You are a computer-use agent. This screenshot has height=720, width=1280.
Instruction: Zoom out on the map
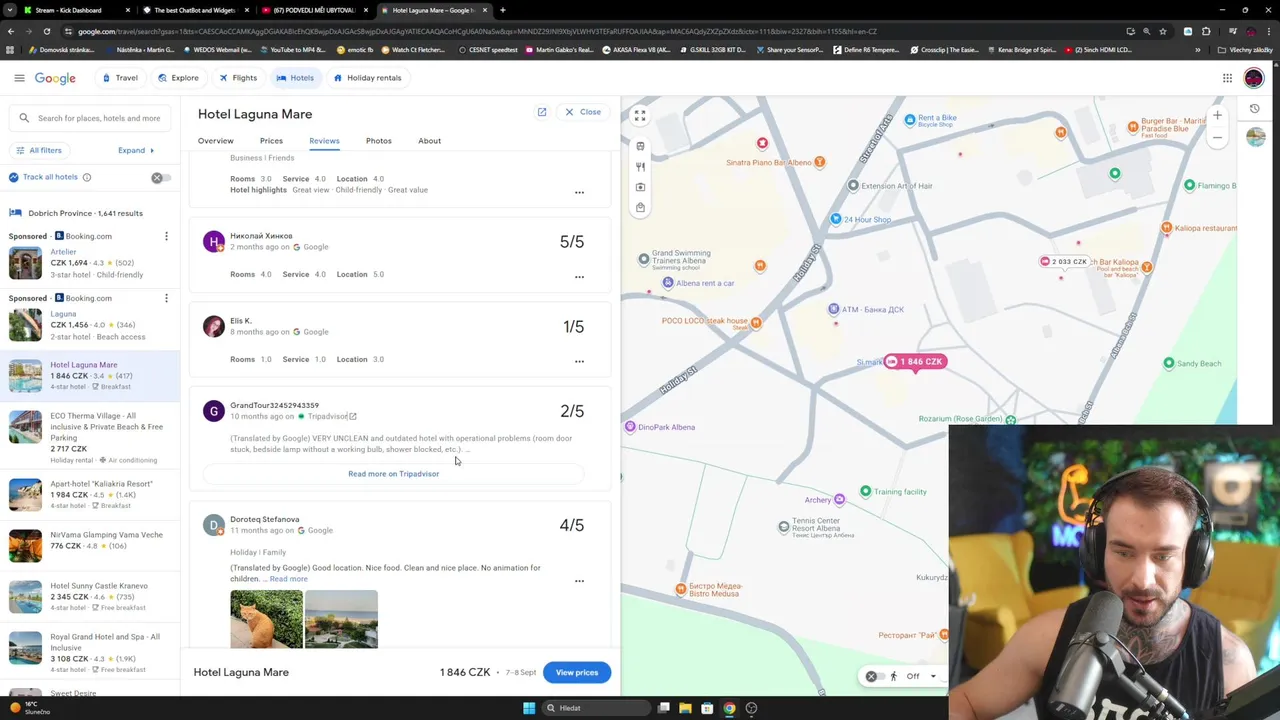click(x=1217, y=137)
